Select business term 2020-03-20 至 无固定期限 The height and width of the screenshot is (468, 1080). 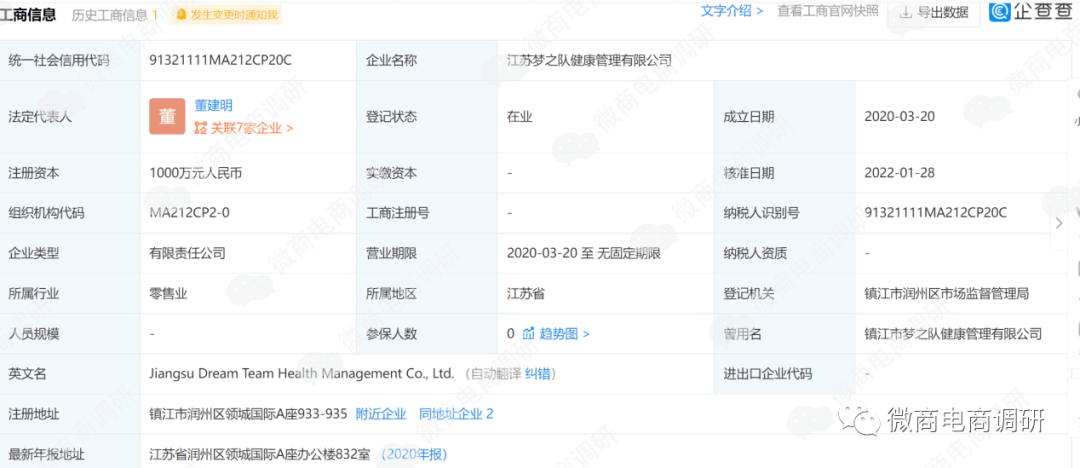click(584, 254)
